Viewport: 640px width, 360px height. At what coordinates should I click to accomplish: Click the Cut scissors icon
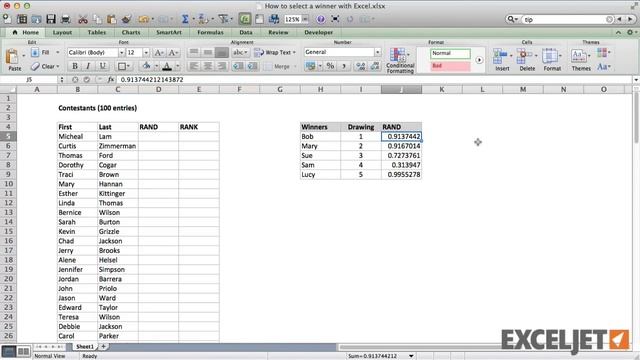coord(83,19)
